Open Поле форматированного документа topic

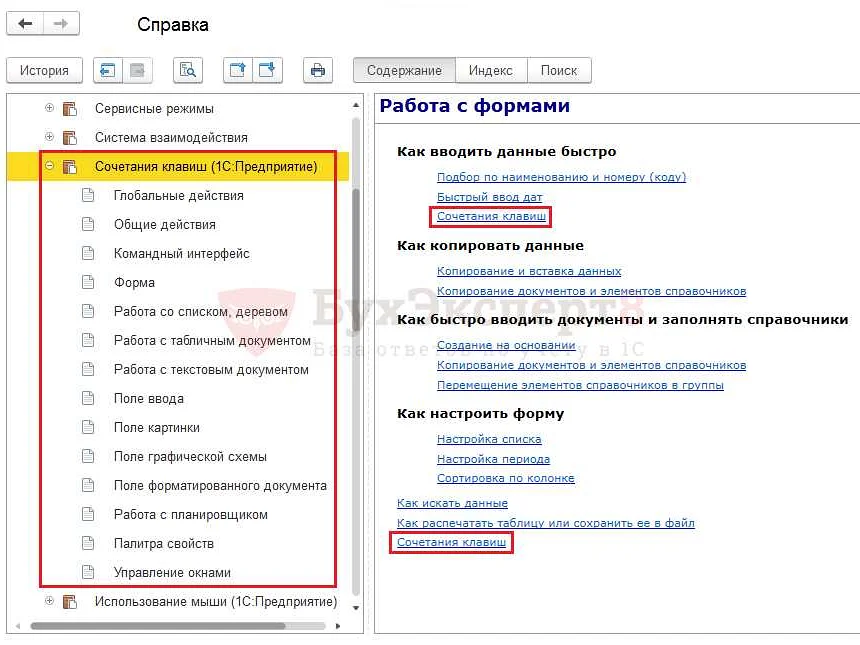click(x=220, y=486)
